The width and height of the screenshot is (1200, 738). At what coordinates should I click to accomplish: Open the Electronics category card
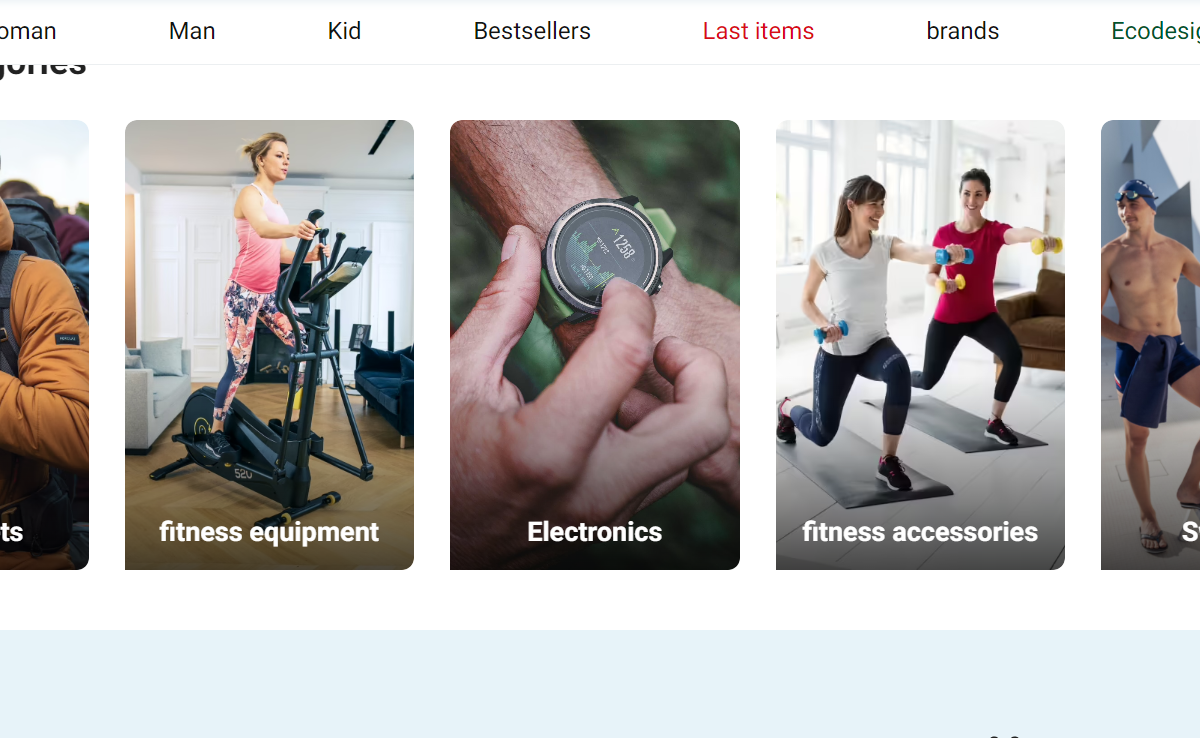tap(595, 345)
